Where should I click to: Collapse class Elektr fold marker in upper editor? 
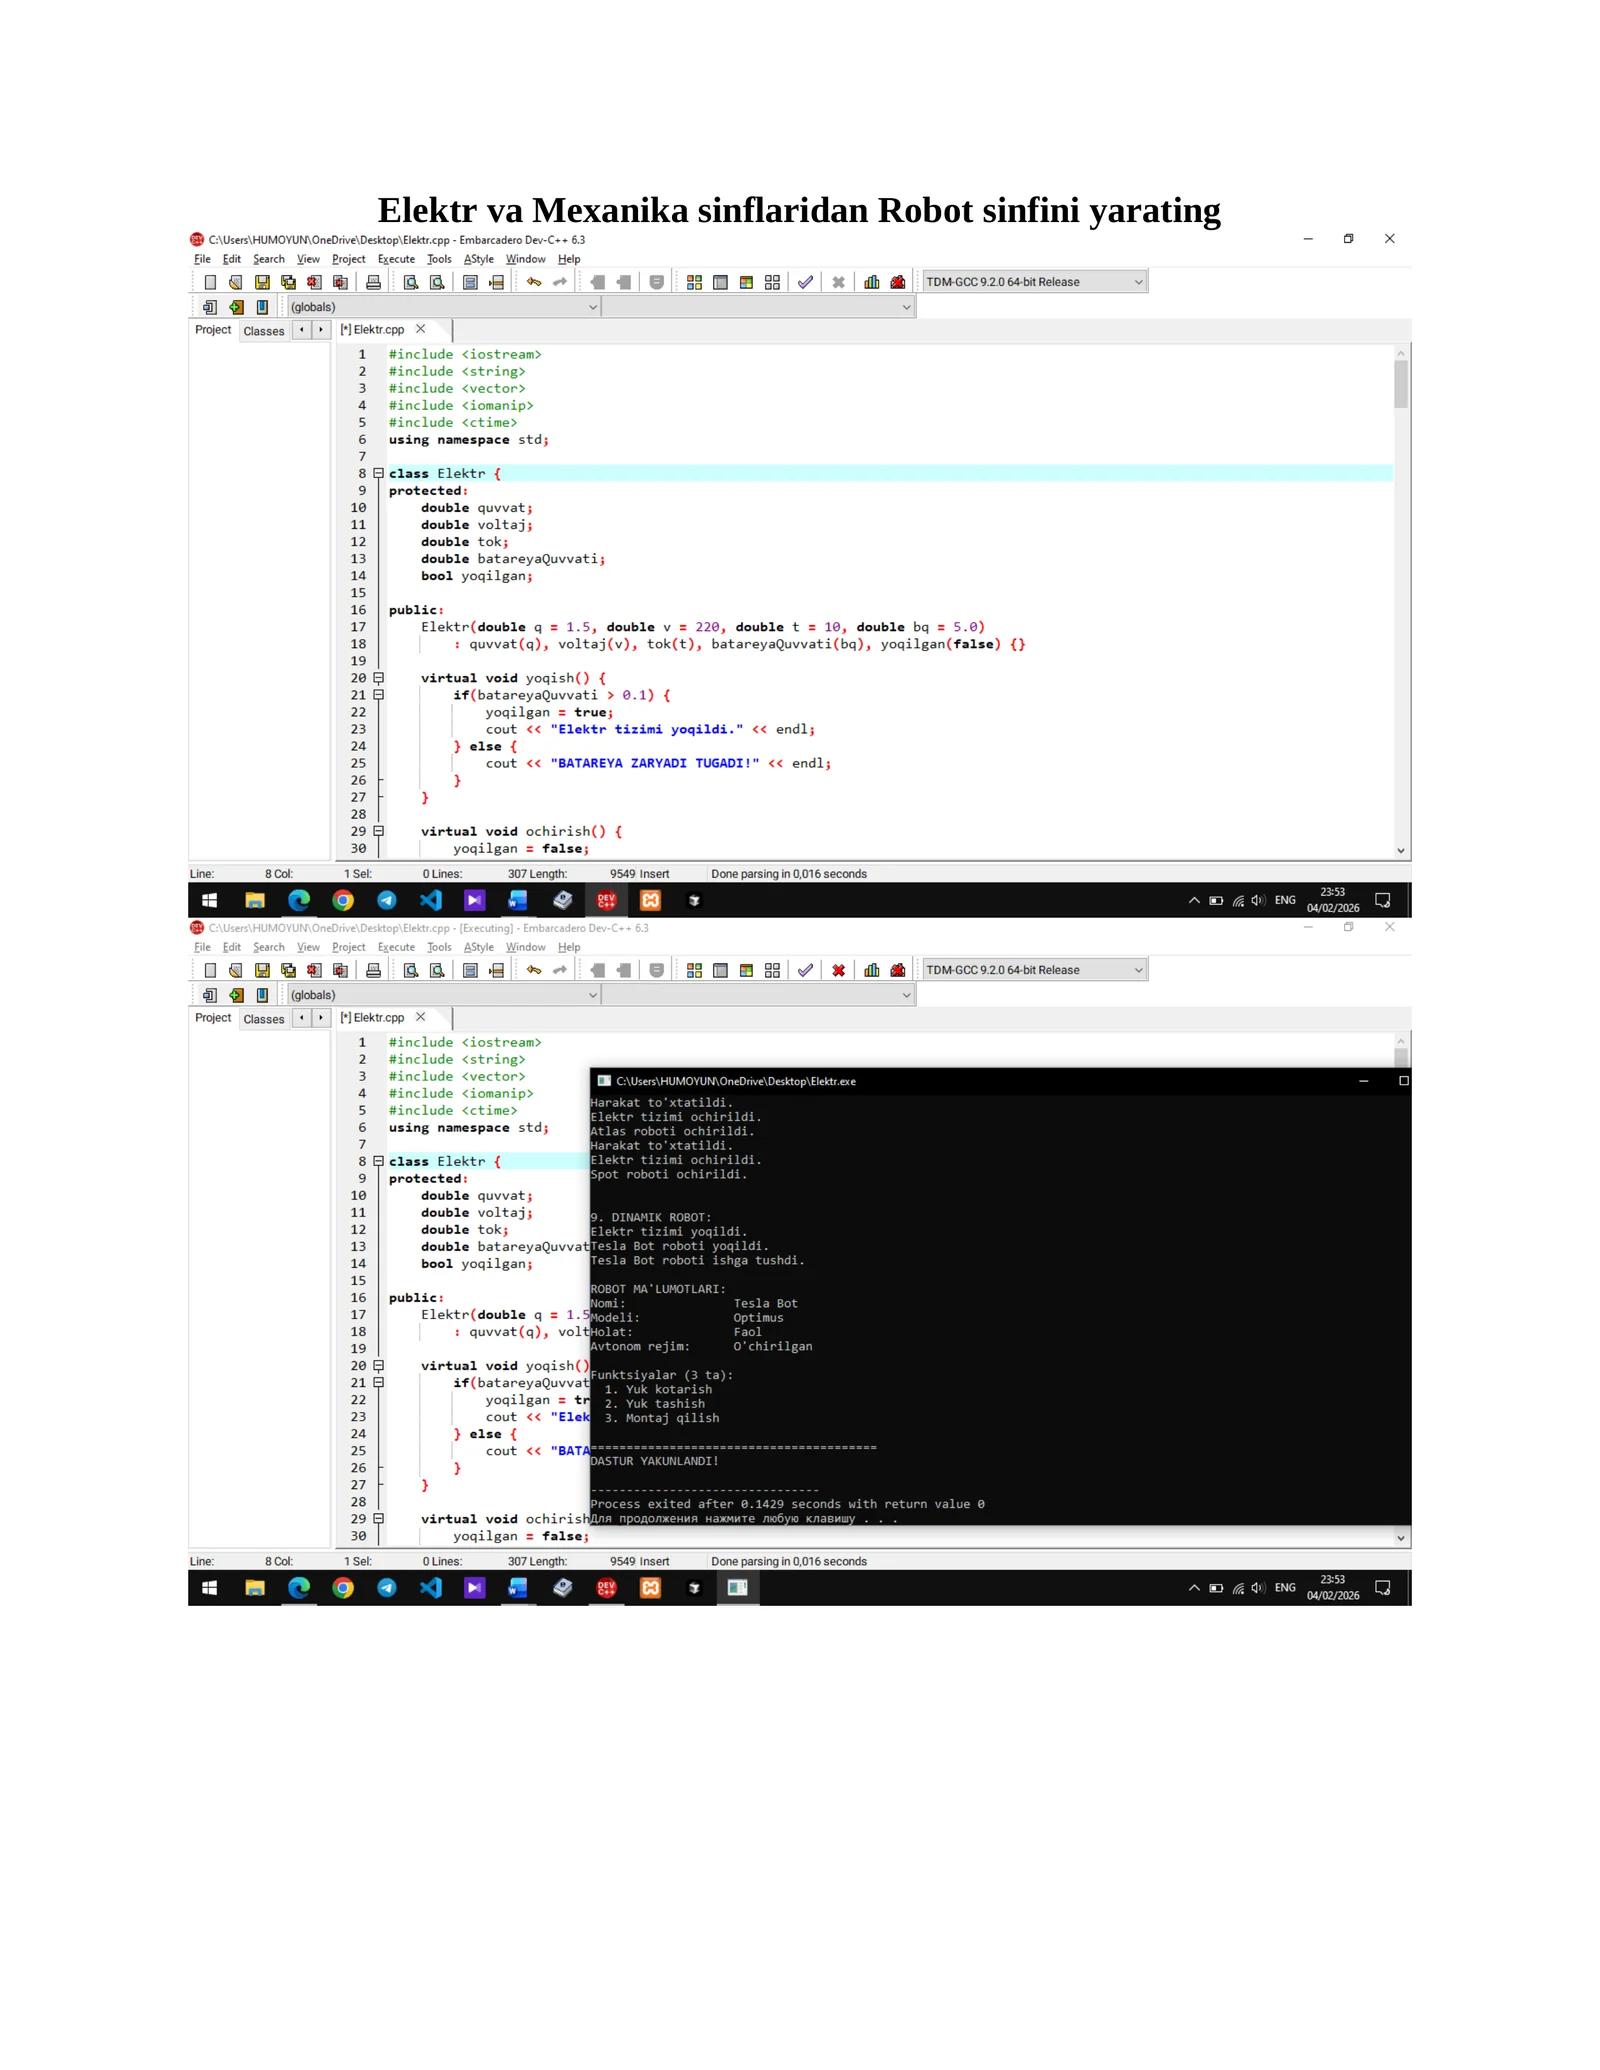click(379, 473)
